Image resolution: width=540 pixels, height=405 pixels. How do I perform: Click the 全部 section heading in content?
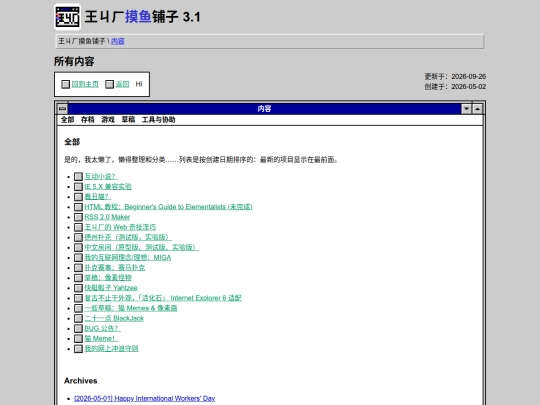click(72, 142)
